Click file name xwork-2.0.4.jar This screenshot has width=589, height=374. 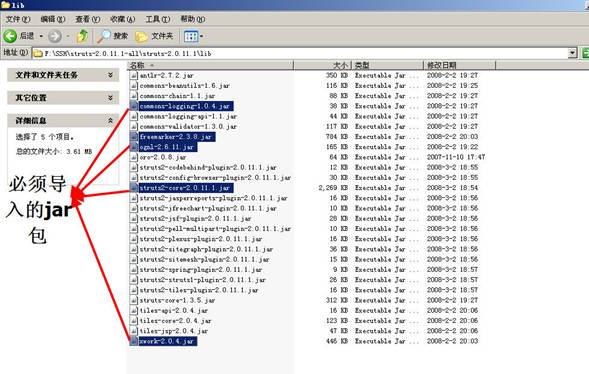tap(167, 341)
